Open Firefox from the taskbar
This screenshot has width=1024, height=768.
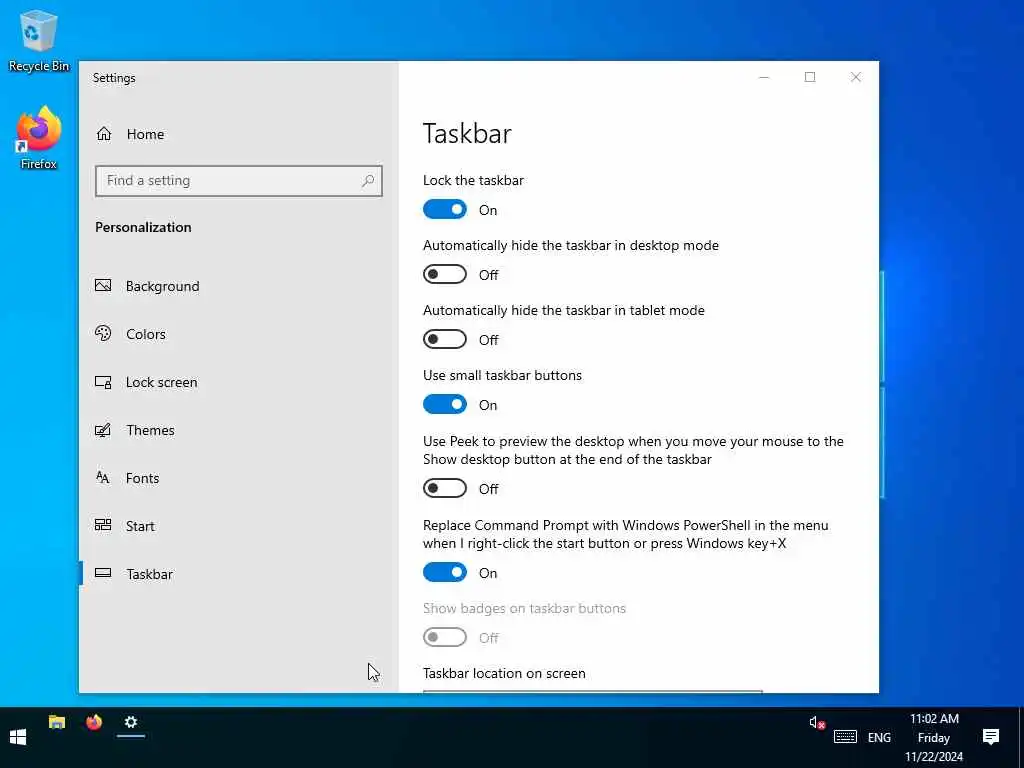tap(94, 722)
